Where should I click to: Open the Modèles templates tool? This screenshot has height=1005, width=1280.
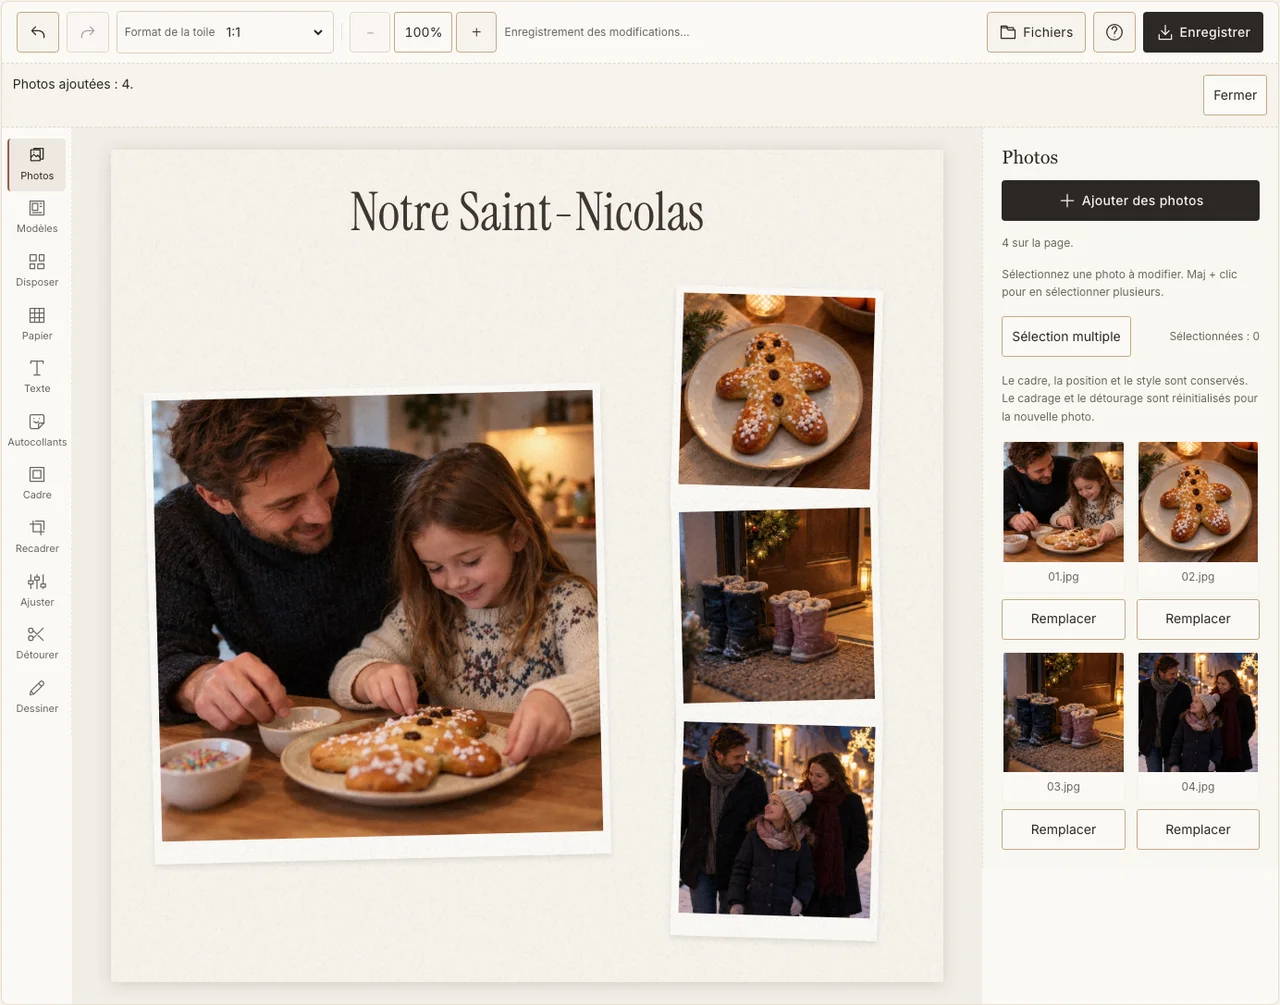(x=37, y=217)
